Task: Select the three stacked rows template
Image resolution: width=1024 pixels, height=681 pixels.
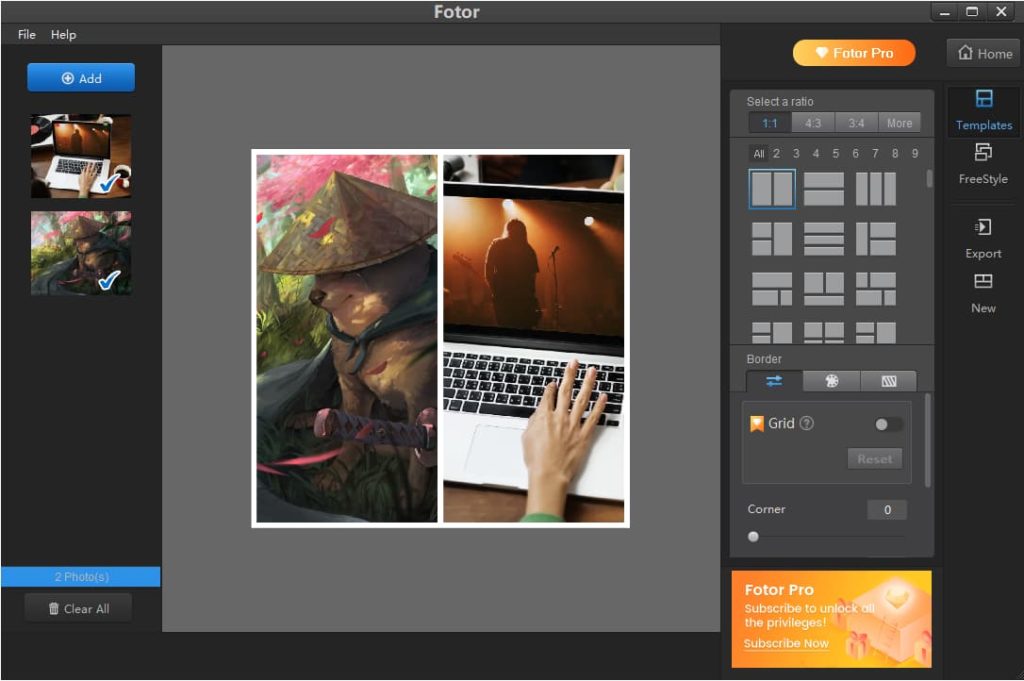Action: click(824, 239)
